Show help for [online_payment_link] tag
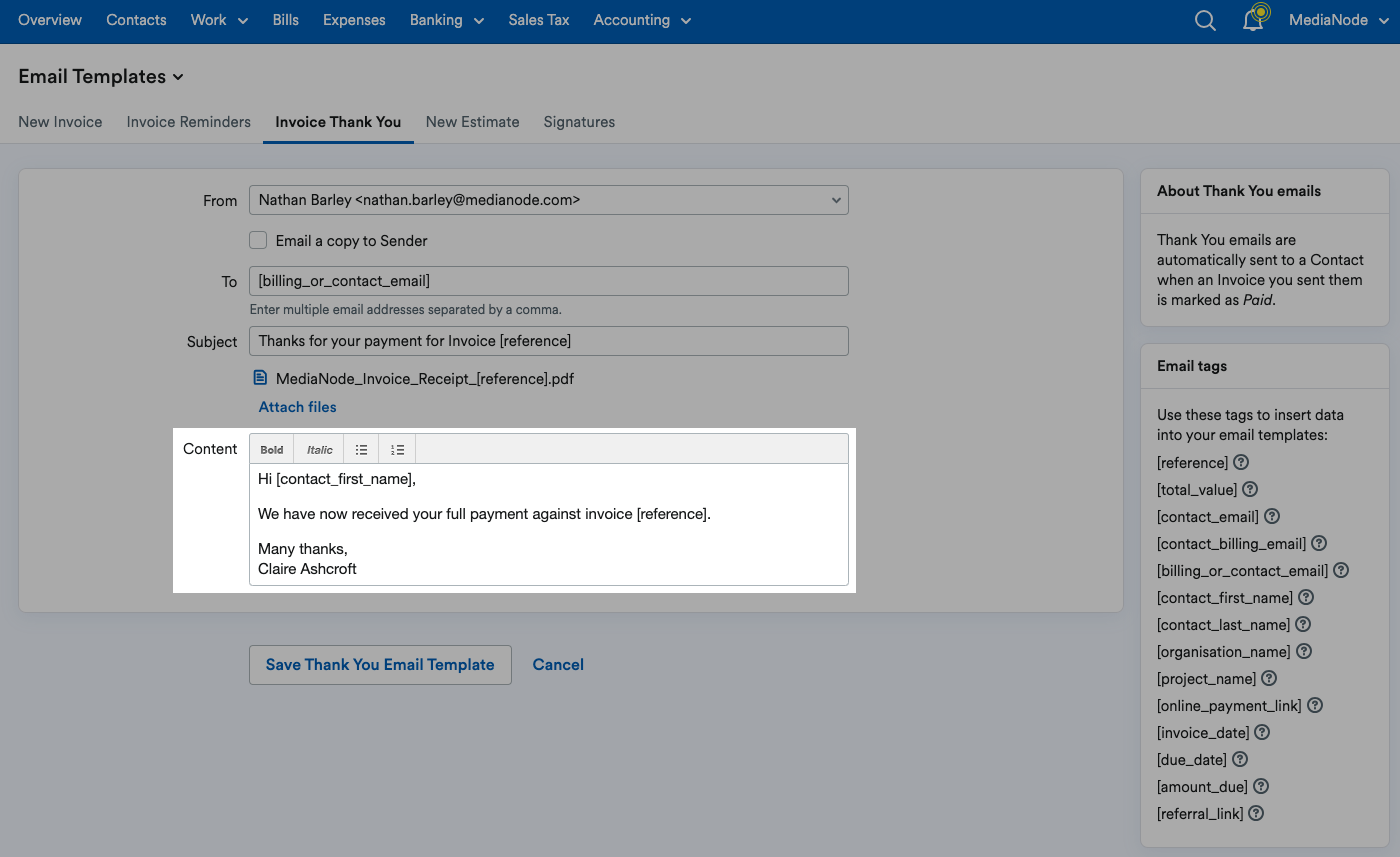 [x=1315, y=705]
